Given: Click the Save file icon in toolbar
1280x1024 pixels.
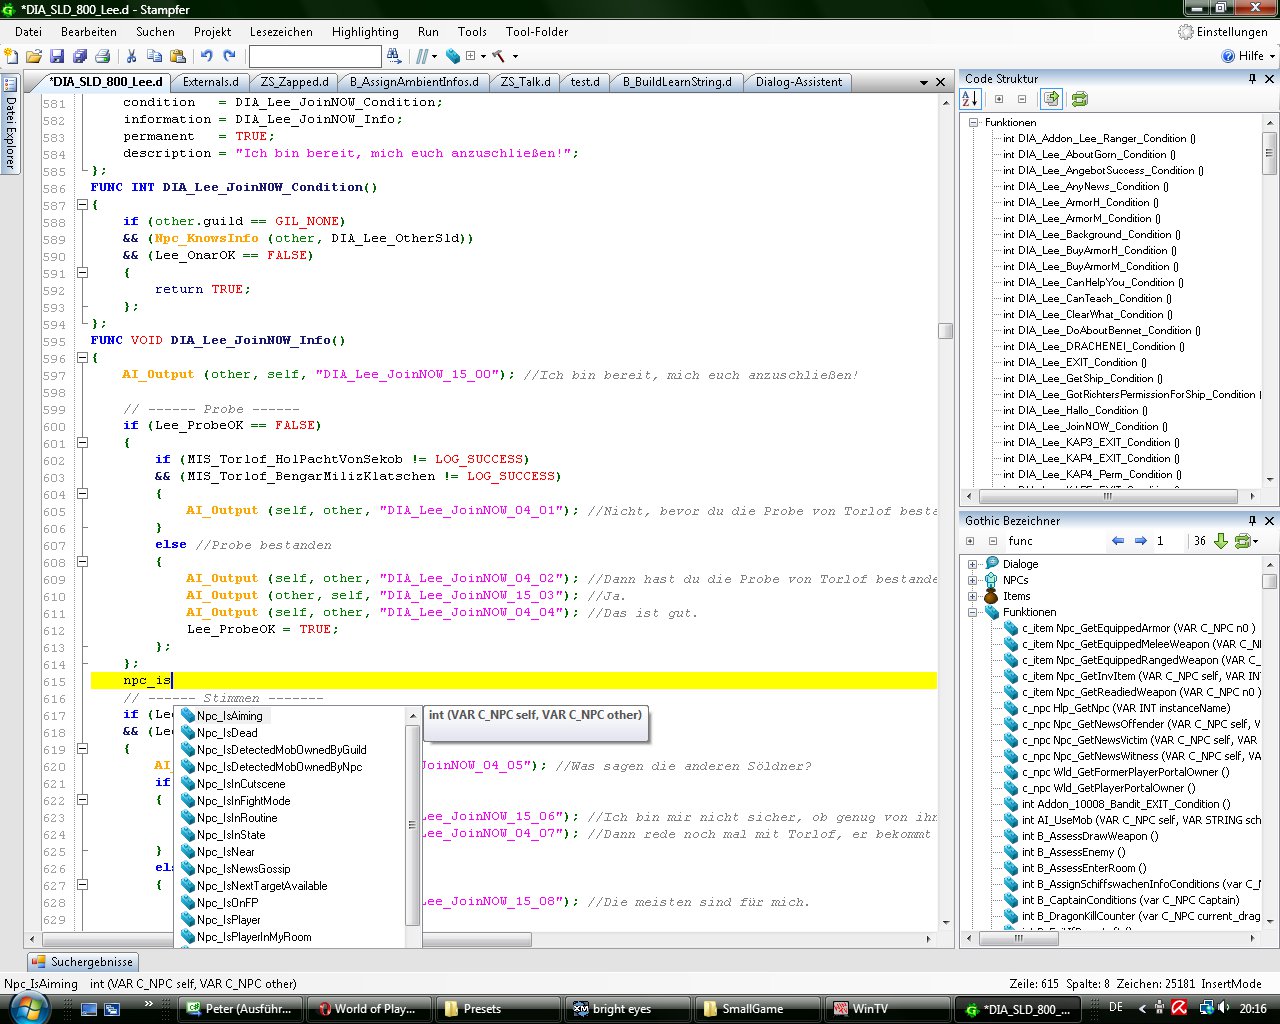Looking at the screenshot, I should click(x=57, y=56).
